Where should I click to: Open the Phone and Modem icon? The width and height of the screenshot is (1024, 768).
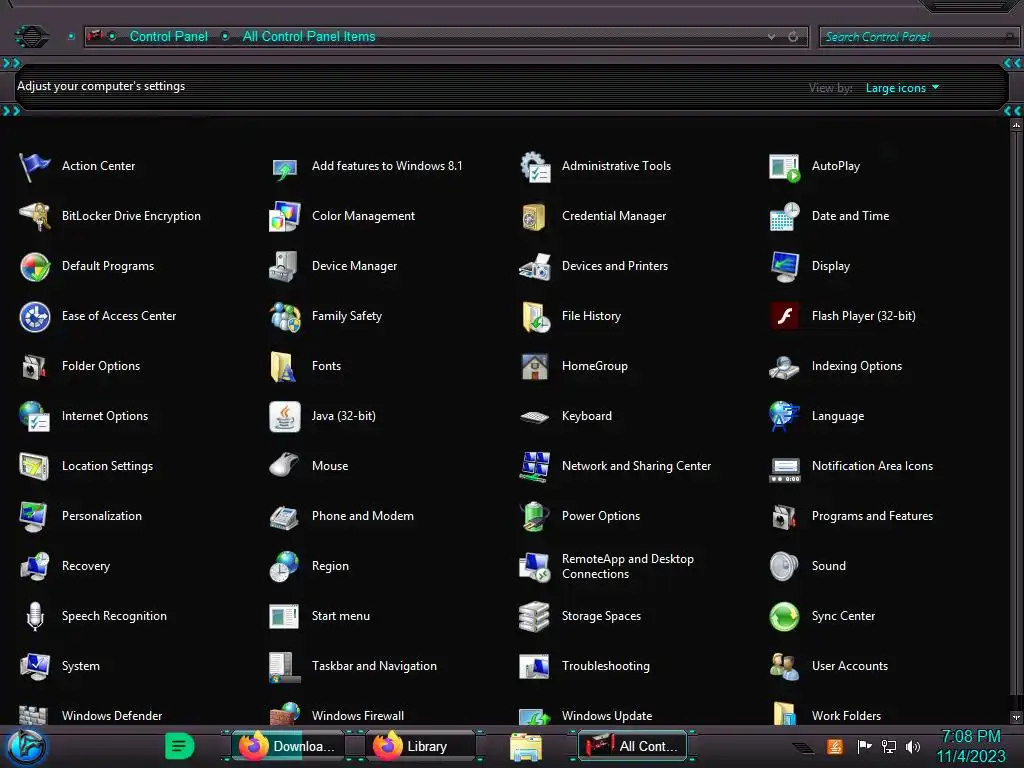[x=285, y=517]
